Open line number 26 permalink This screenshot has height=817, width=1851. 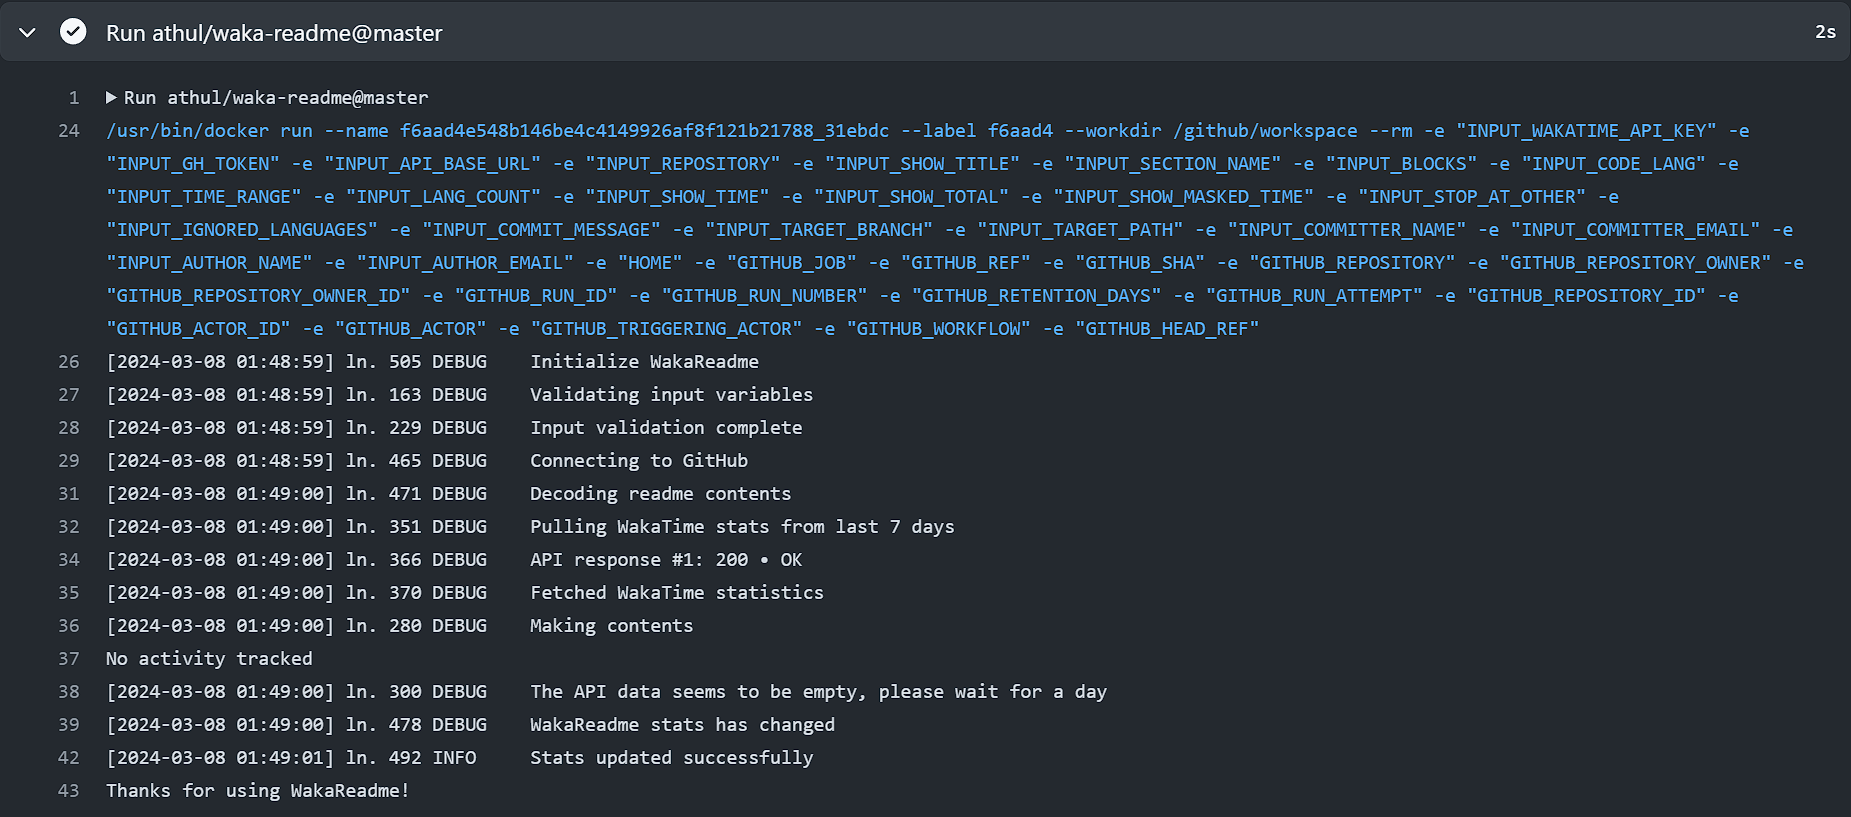coord(69,362)
